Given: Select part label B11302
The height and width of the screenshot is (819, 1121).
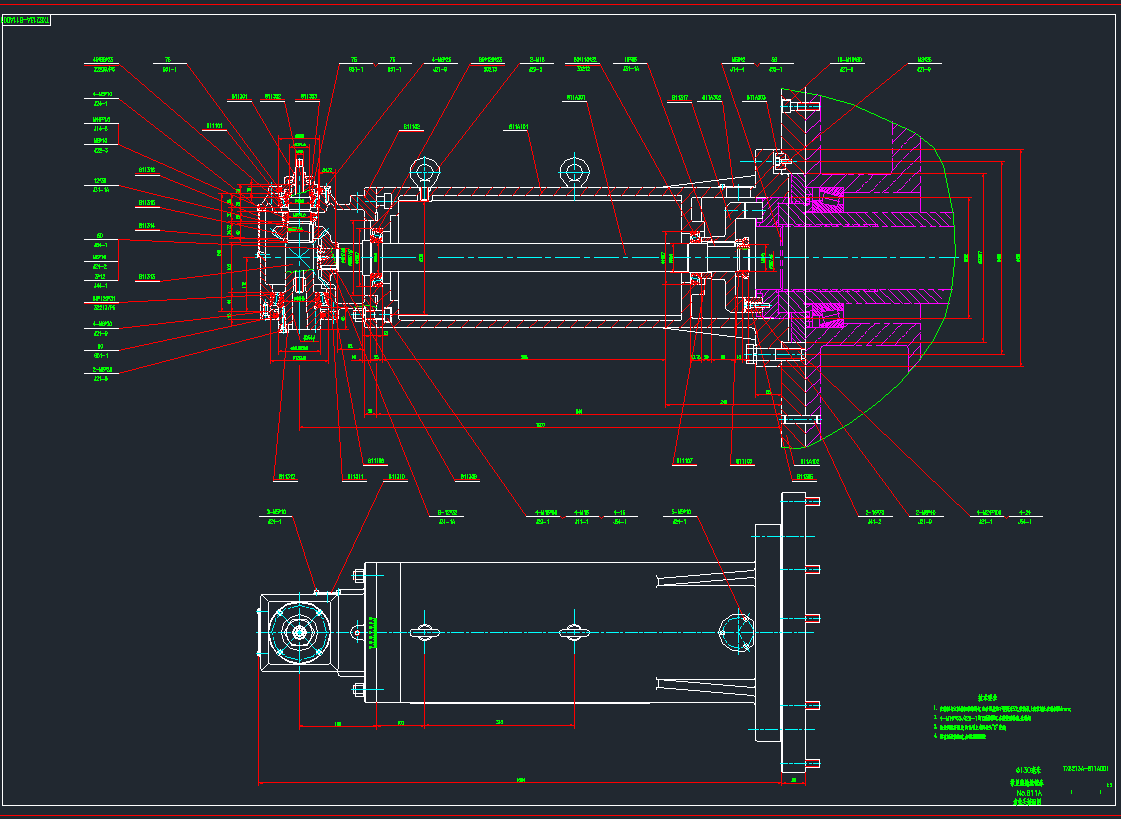Looking at the screenshot, I should click(x=272, y=96).
